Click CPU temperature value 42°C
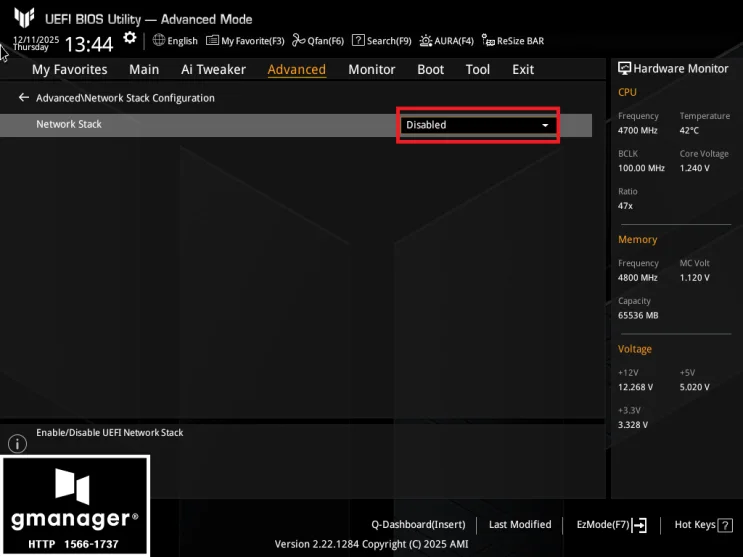The width and height of the screenshot is (743, 557). (x=689, y=130)
